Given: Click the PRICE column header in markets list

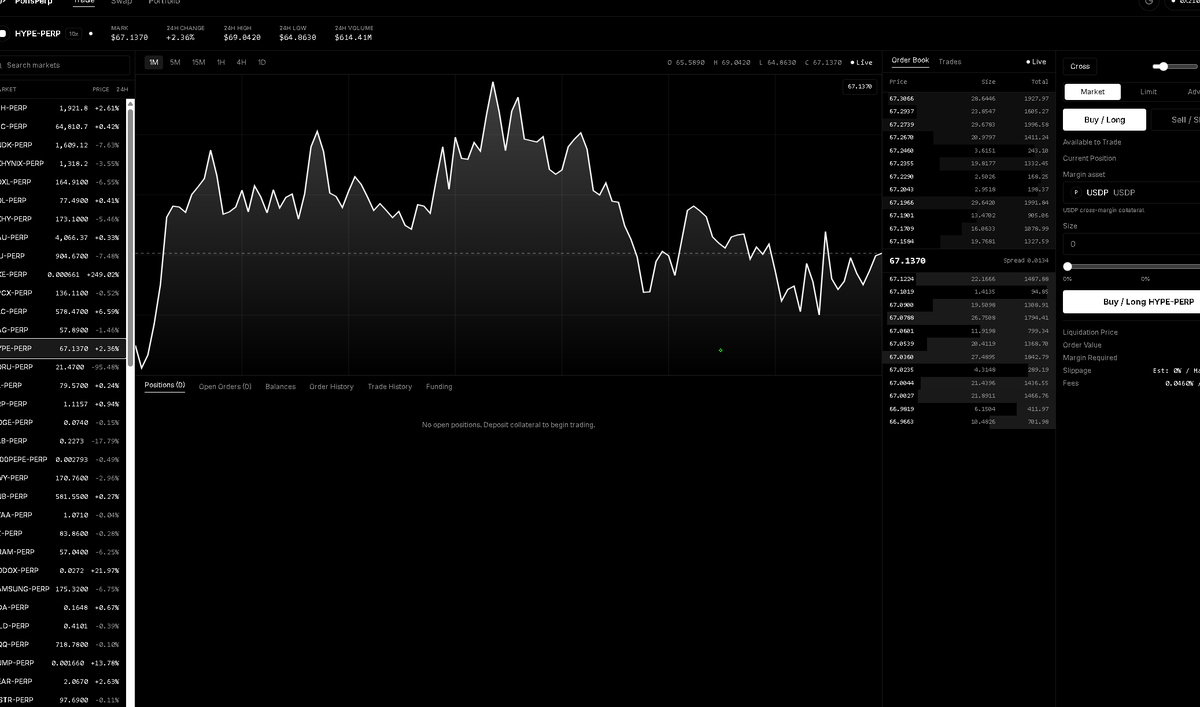Looking at the screenshot, I should pos(100,89).
